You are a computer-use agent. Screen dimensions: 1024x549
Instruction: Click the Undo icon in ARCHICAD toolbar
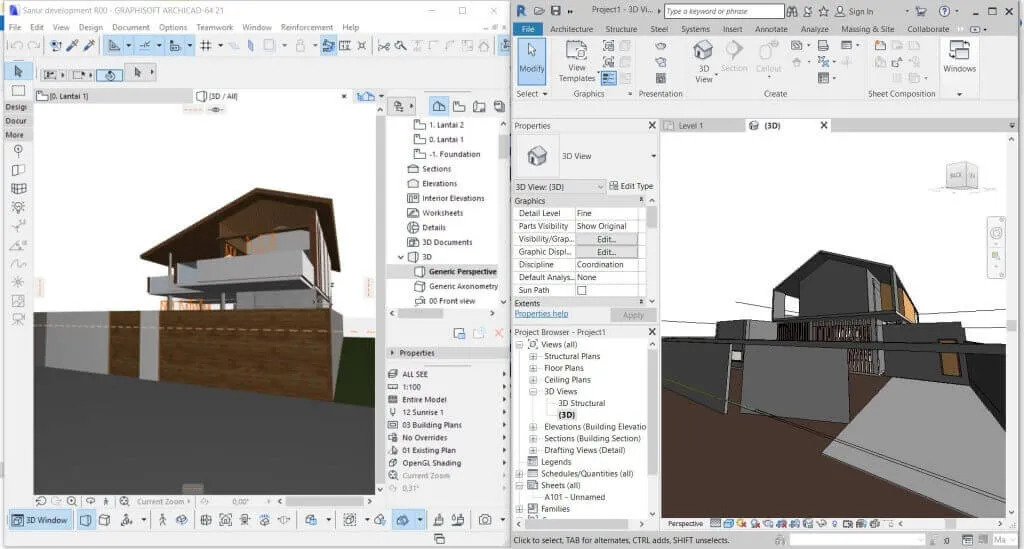tap(16, 46)
